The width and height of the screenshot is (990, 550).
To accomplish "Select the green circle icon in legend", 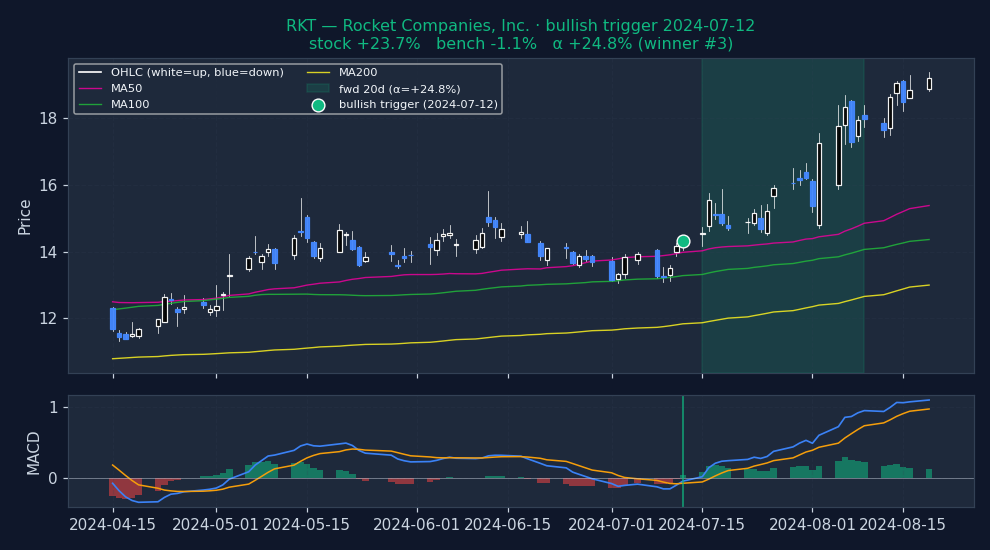I will tap(318, 105).
